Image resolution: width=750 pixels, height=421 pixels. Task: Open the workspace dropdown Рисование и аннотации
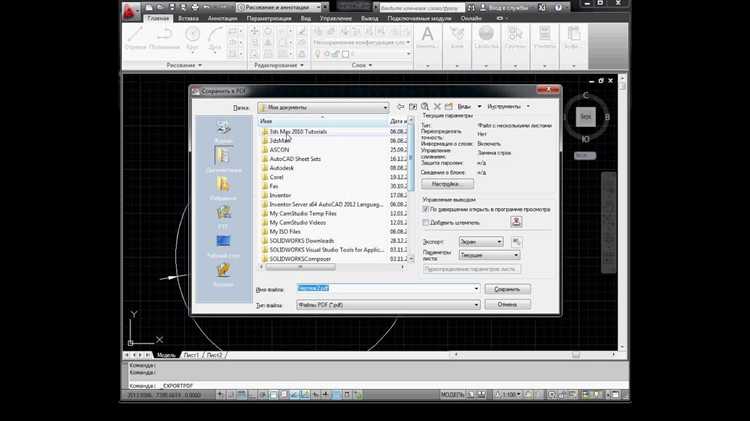point(279,8)
